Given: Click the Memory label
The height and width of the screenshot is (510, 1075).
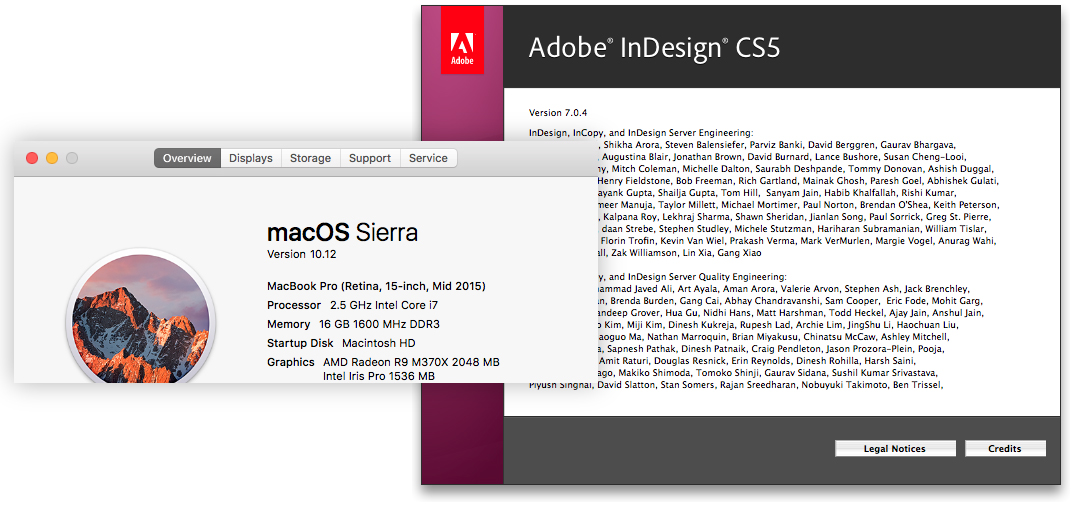Looking at the screenshot, I should tap(289, 324).
